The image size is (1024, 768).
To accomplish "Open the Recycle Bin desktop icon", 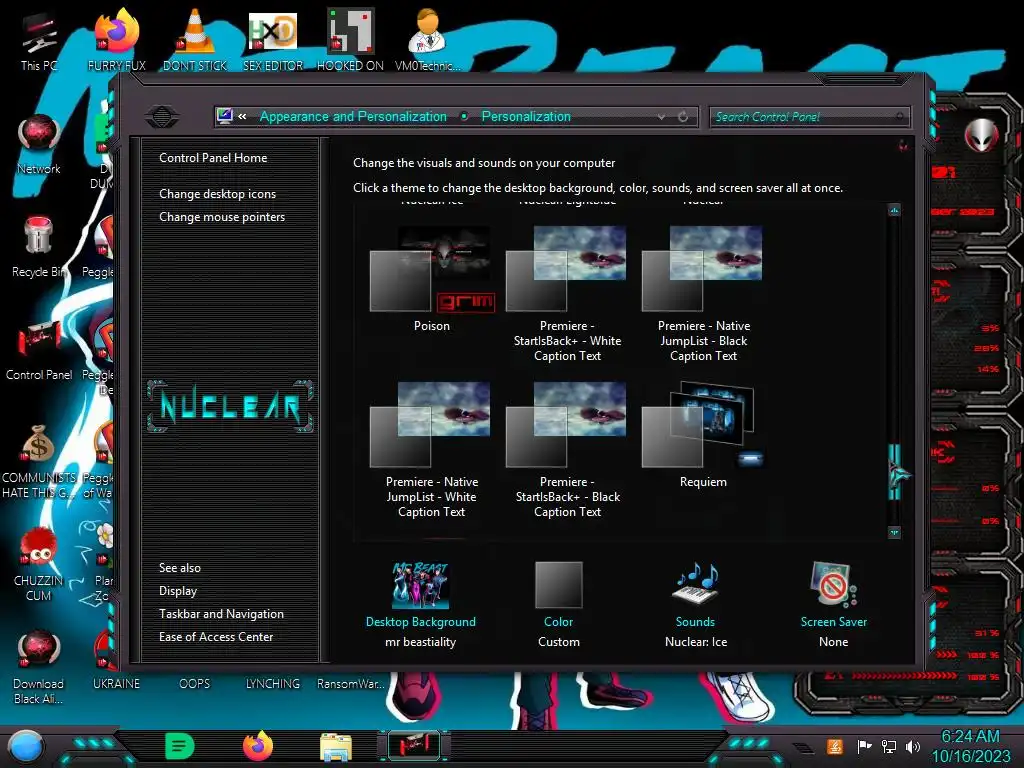I will pyautogui.click(x=39, y=247).
